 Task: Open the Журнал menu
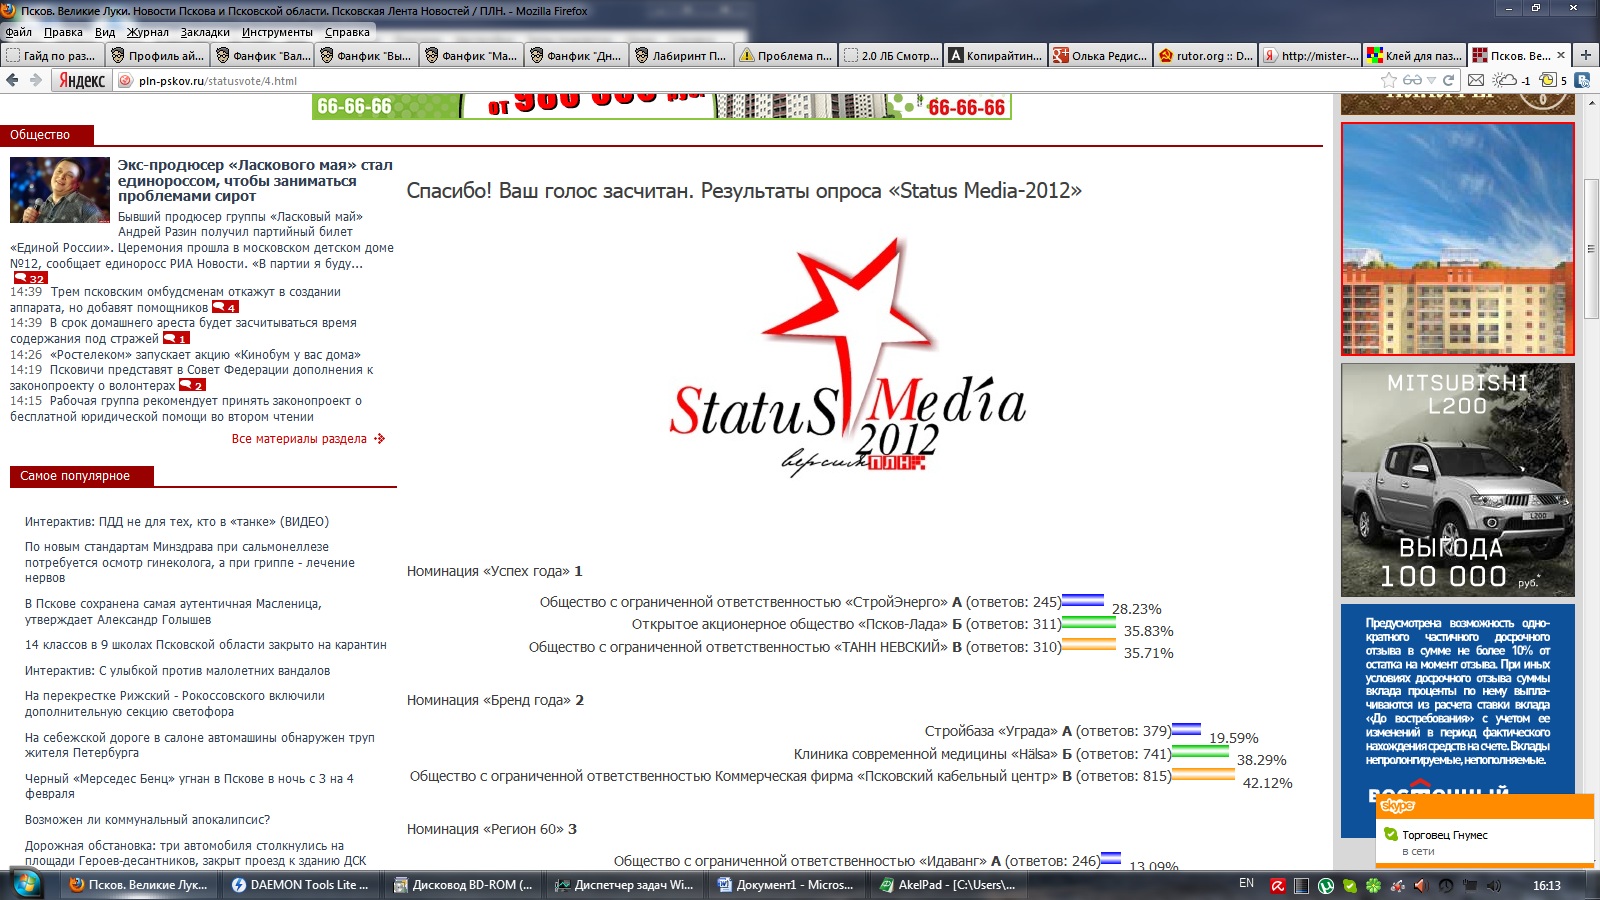147,32
